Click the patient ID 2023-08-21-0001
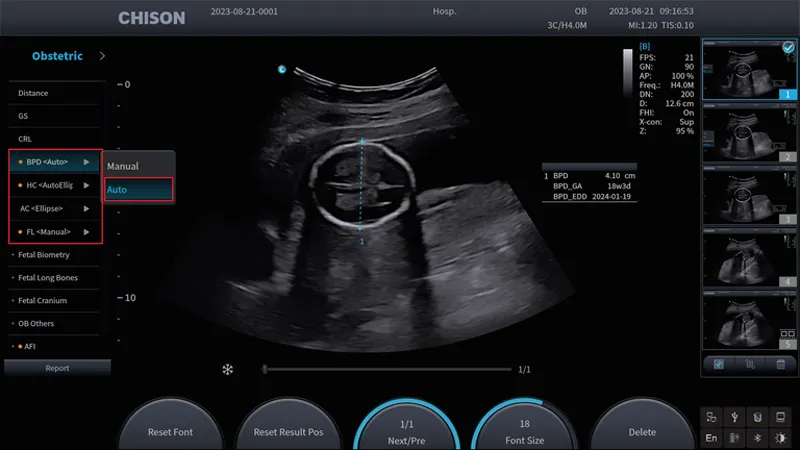Image resolution: width=800 pixels, height=450 pixels. (x=244, y=11)
